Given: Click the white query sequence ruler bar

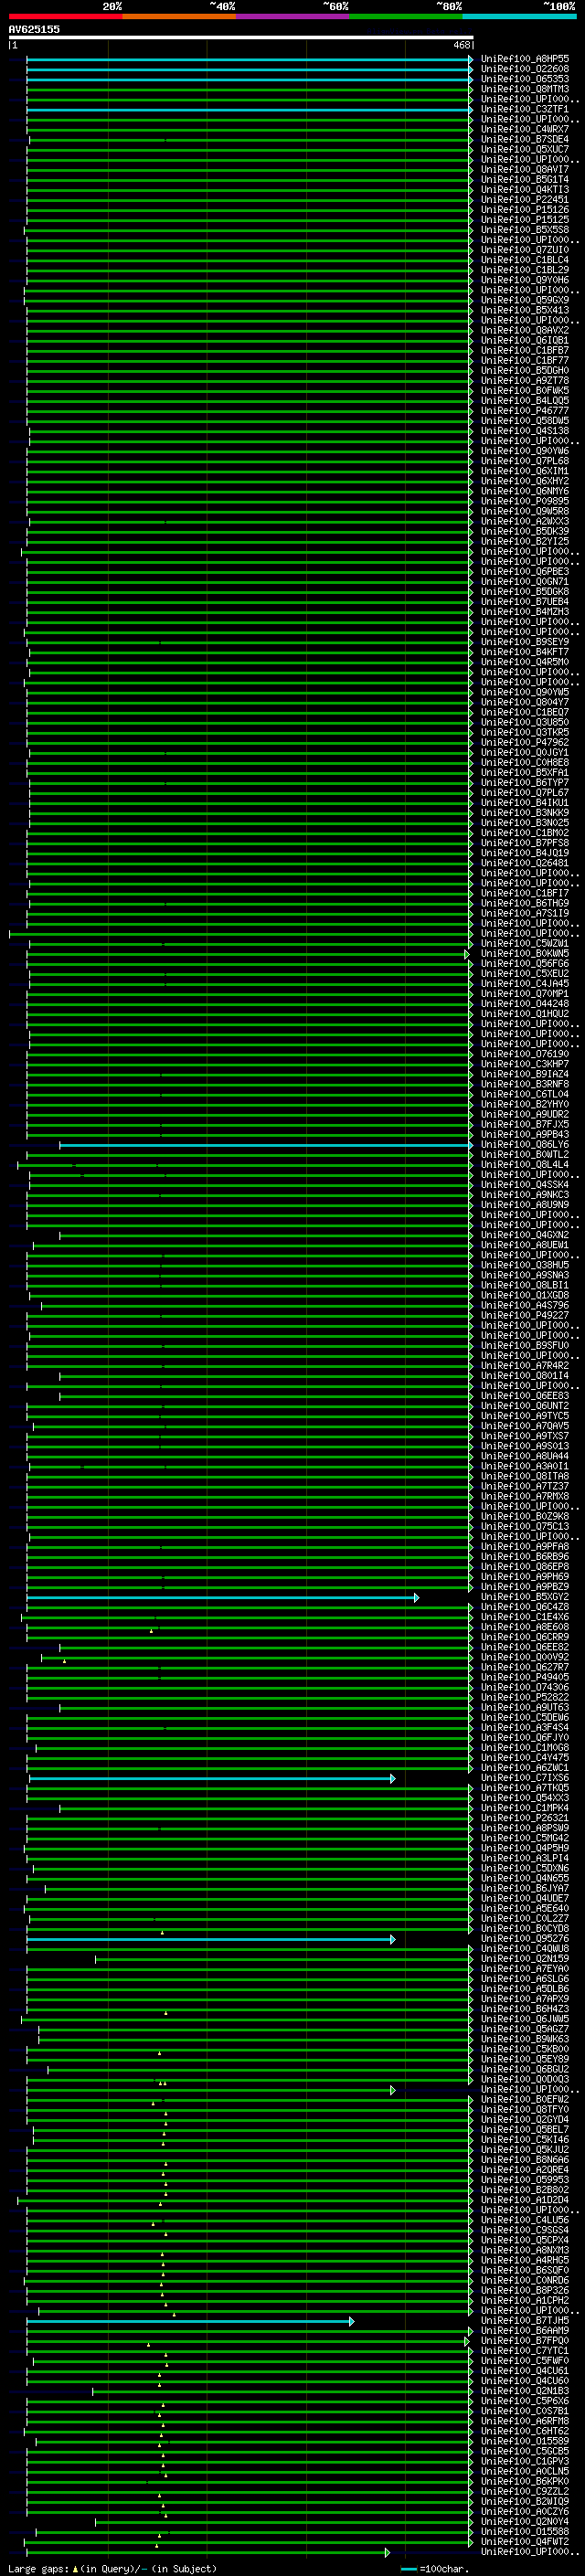Looking at the screenshot, I should click(241, 37).
